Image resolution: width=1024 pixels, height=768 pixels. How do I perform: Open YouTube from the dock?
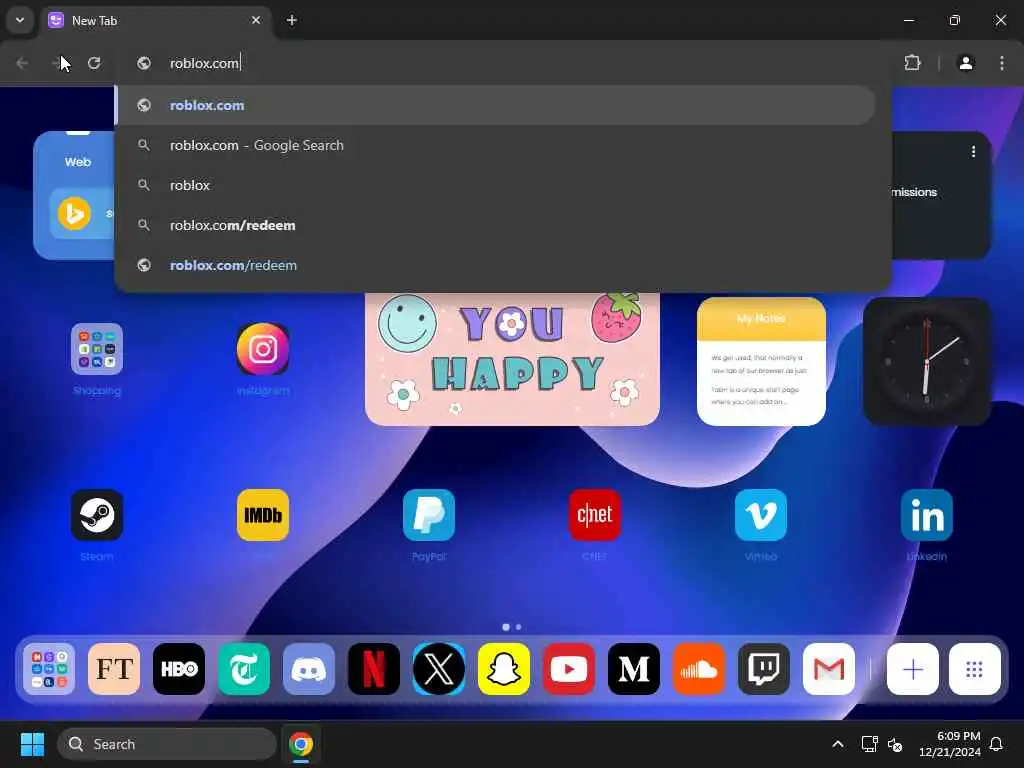click(569, 669)
